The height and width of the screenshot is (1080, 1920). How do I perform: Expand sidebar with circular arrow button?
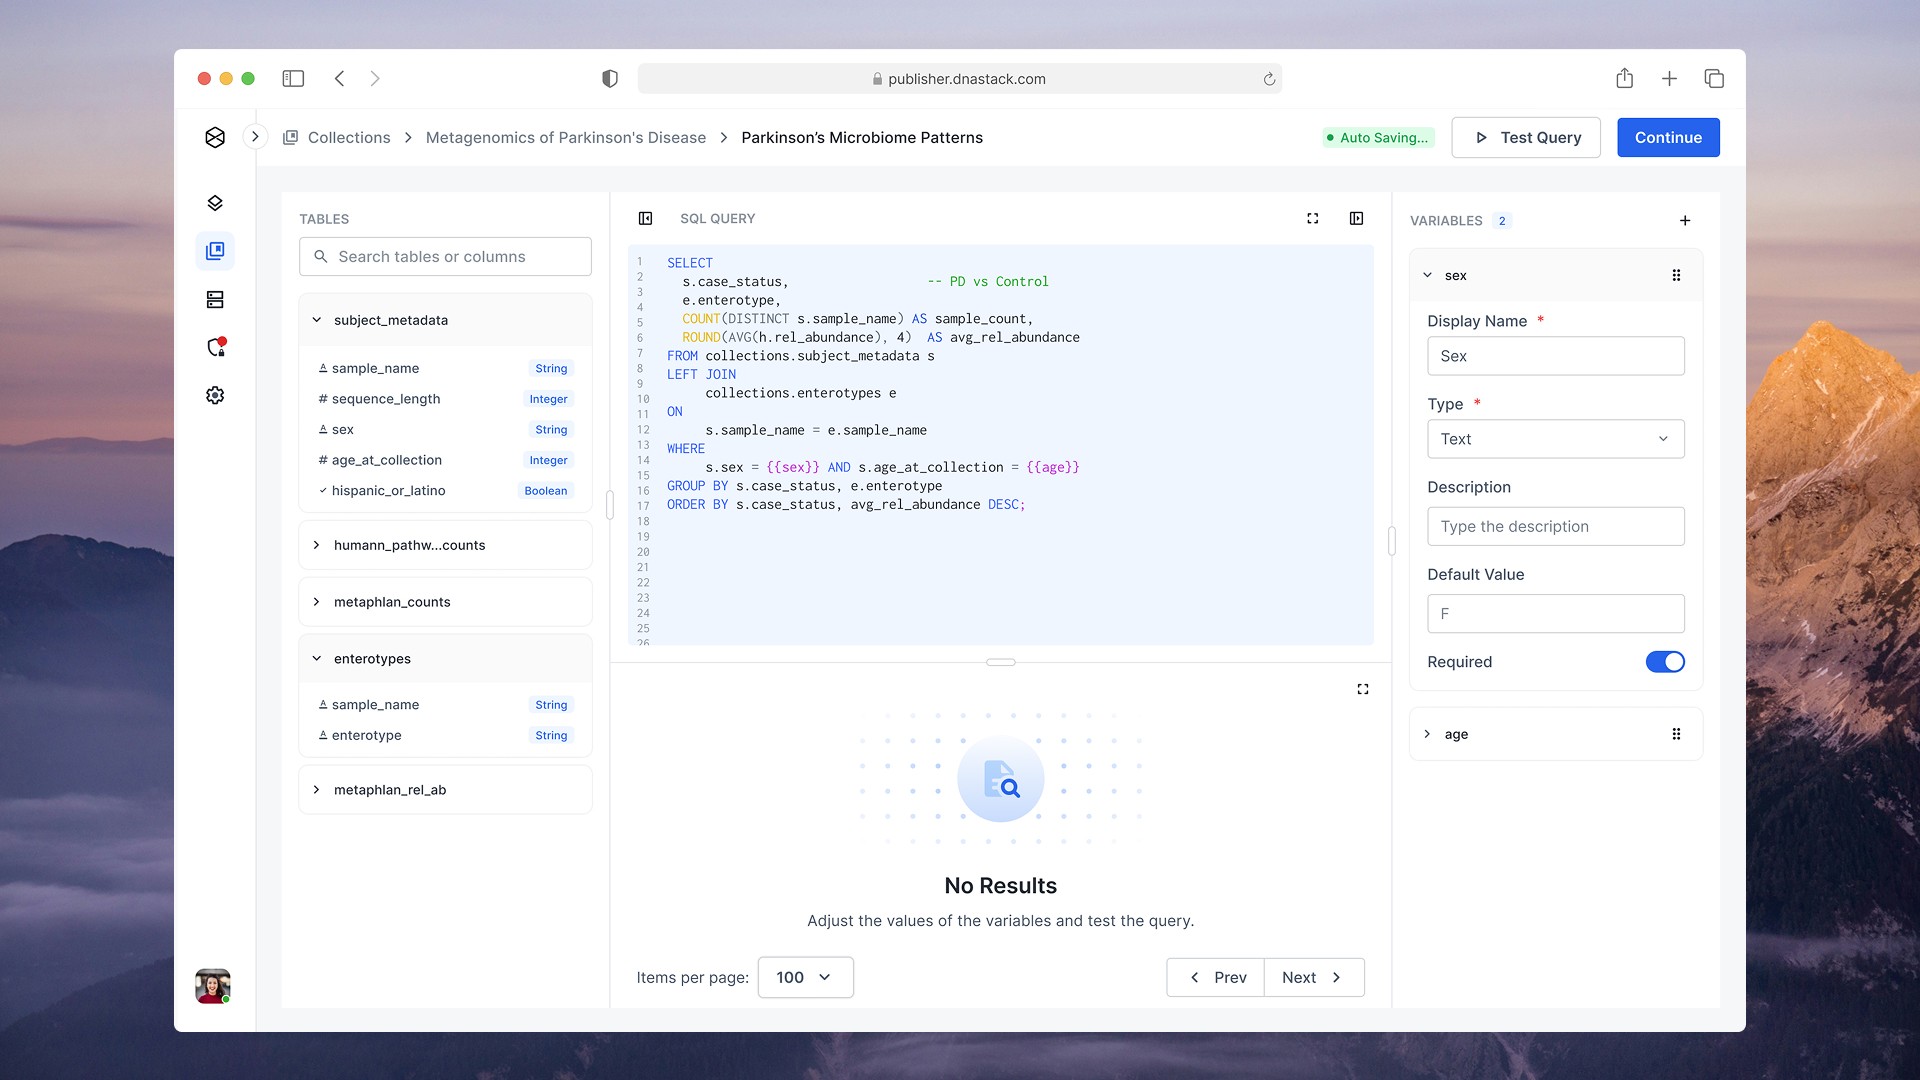[255, 137]
